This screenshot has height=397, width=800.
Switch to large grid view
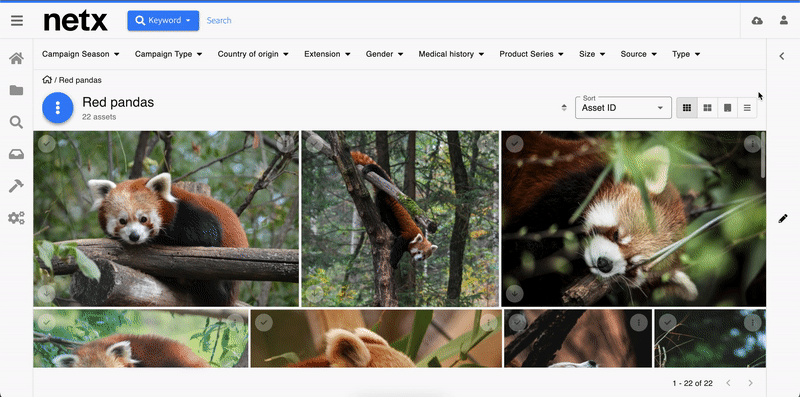[707, 108]
